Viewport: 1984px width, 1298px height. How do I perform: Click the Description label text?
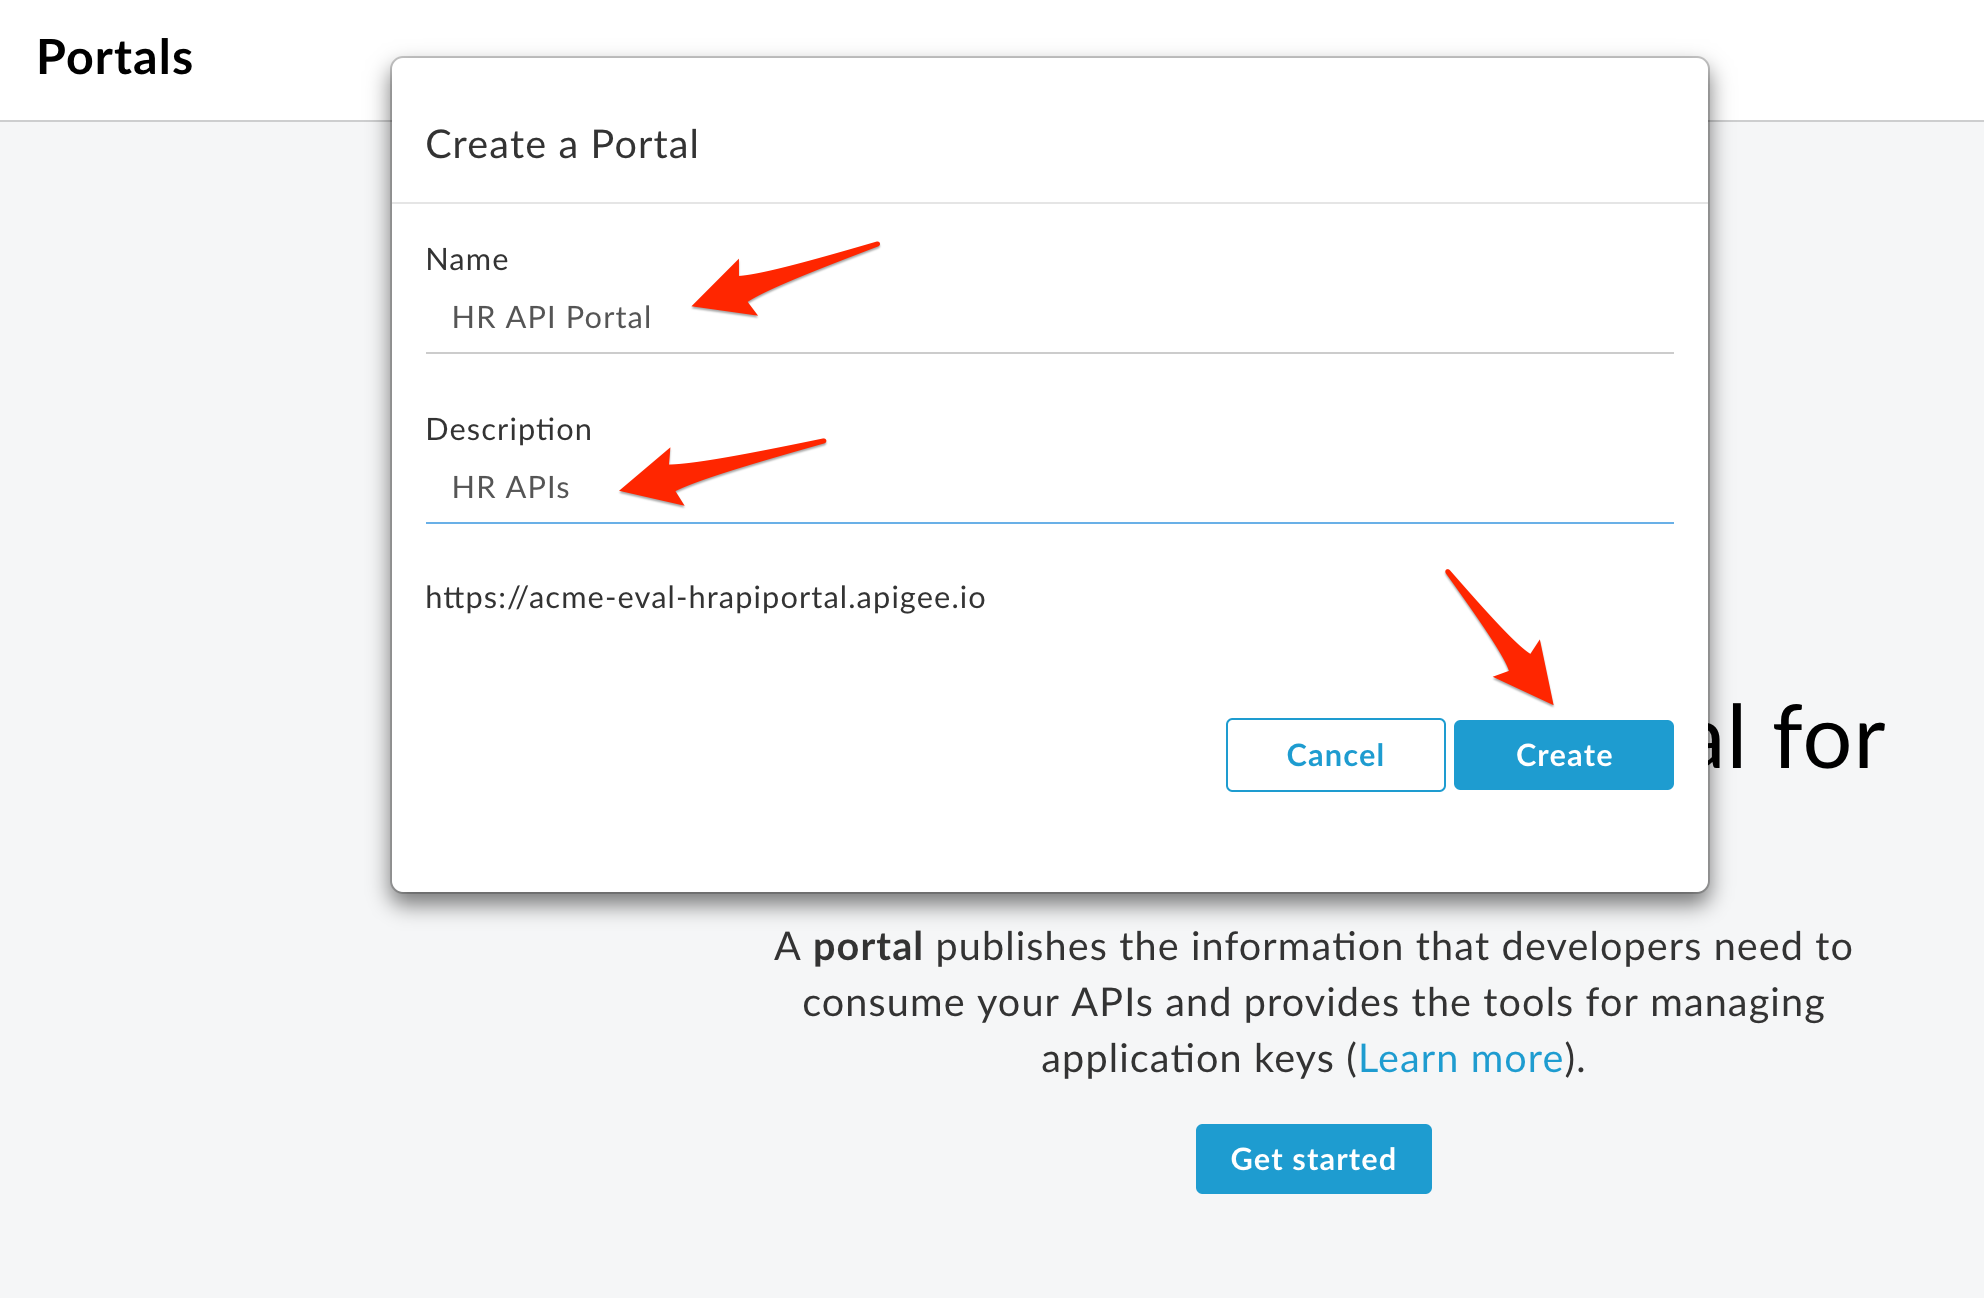(x=509, y=430)
